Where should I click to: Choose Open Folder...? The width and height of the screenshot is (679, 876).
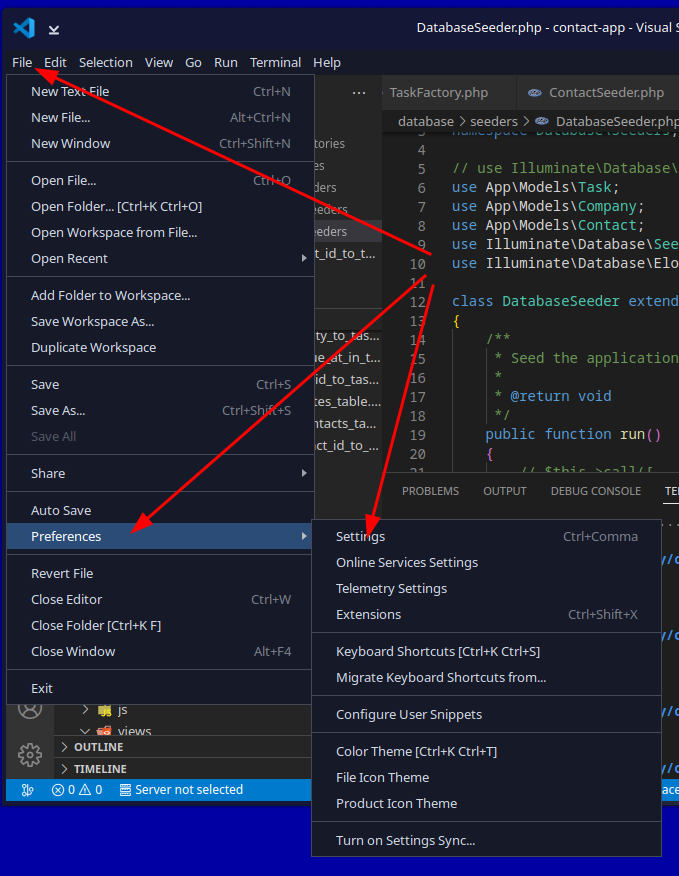159,207
